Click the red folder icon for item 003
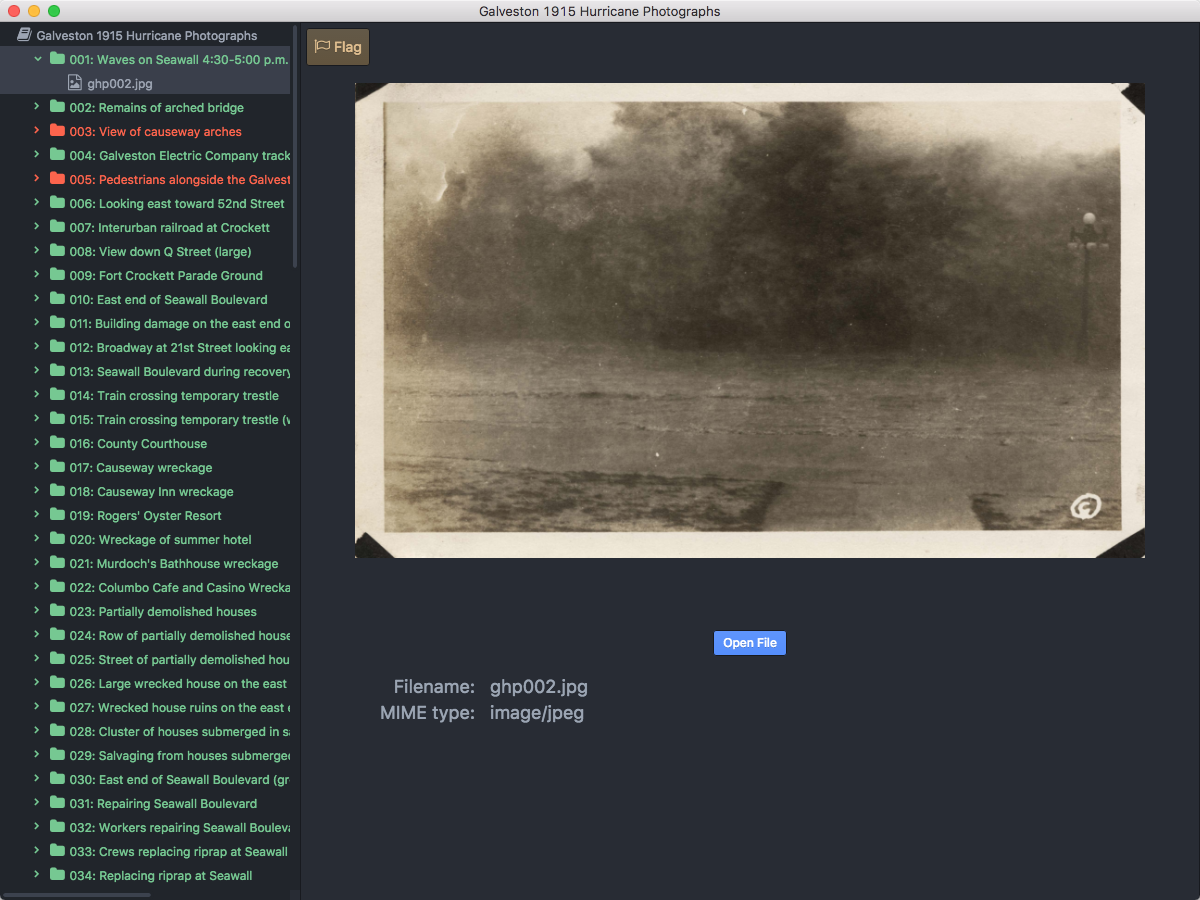 (57, 131)
